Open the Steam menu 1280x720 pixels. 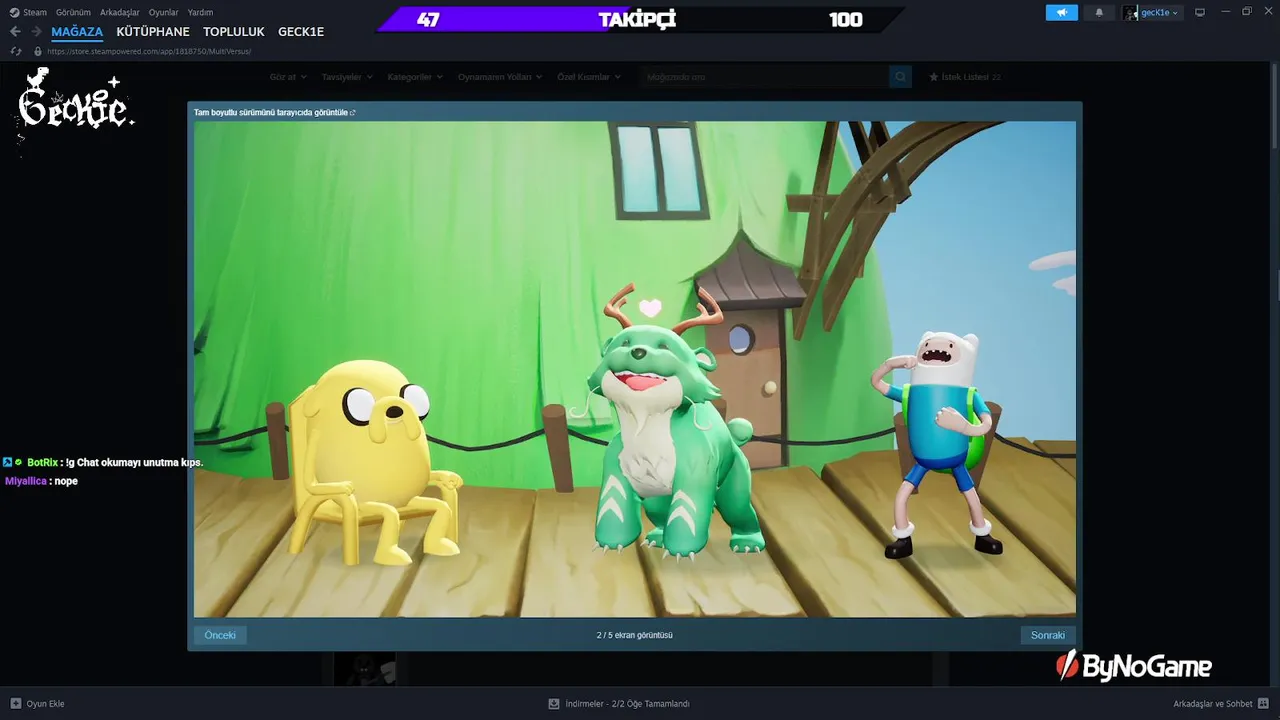pos(28,13)
